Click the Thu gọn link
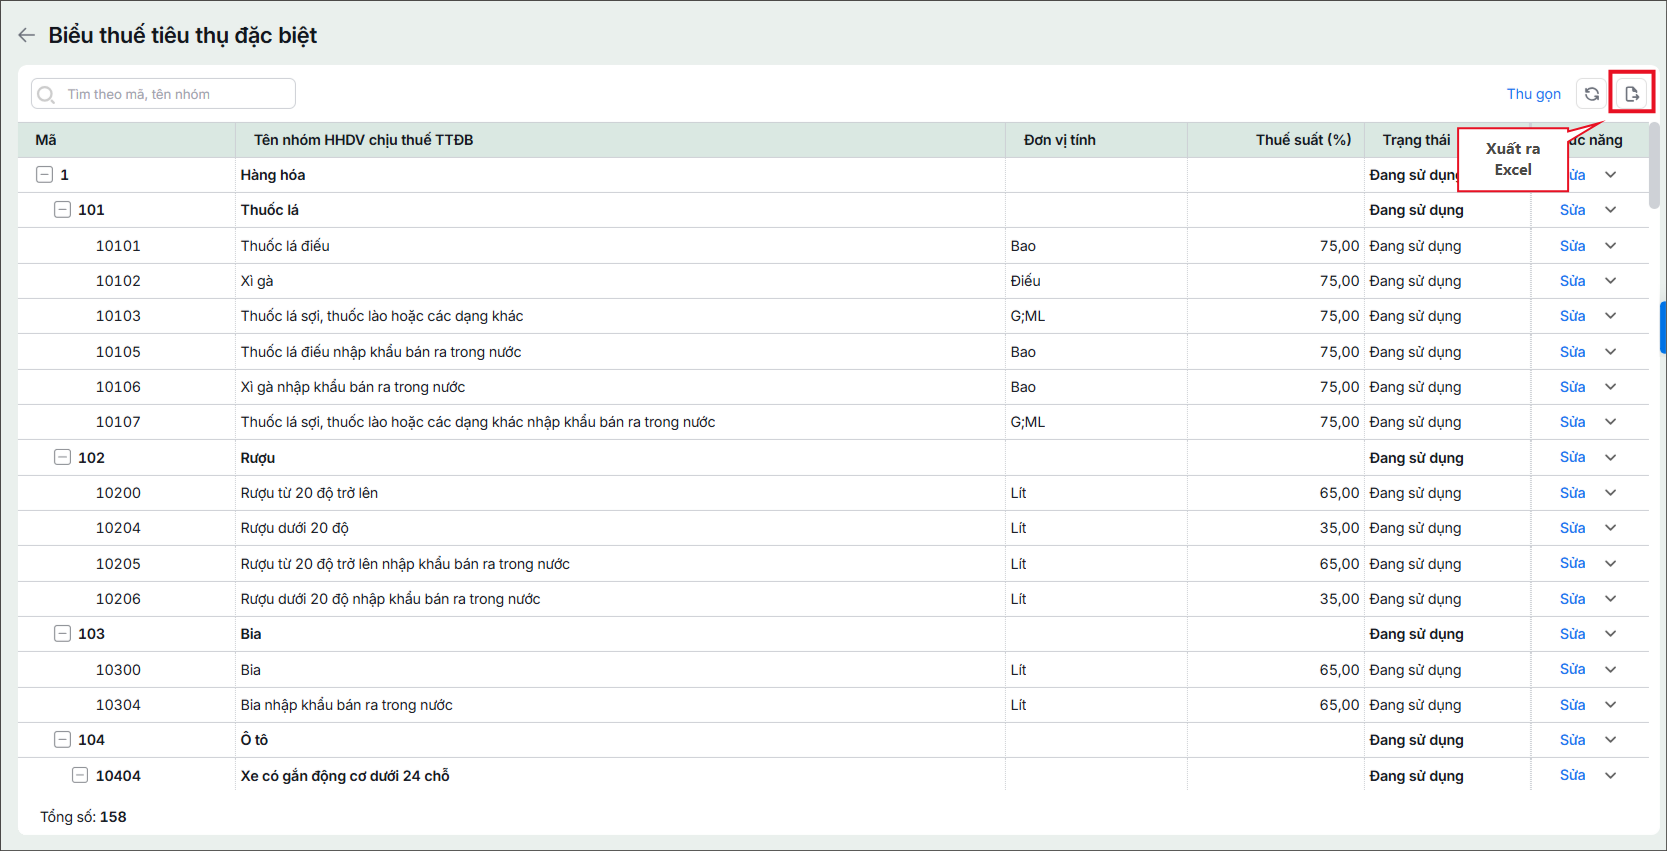Screen dimensions: 1667x851 click(1533, 94)
